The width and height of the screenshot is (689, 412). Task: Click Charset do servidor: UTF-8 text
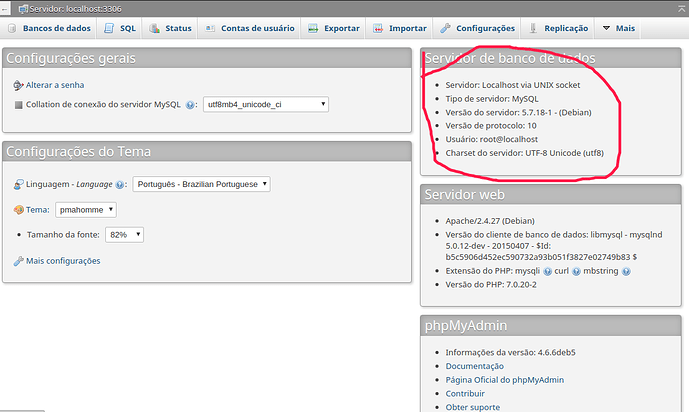[525, 153]
